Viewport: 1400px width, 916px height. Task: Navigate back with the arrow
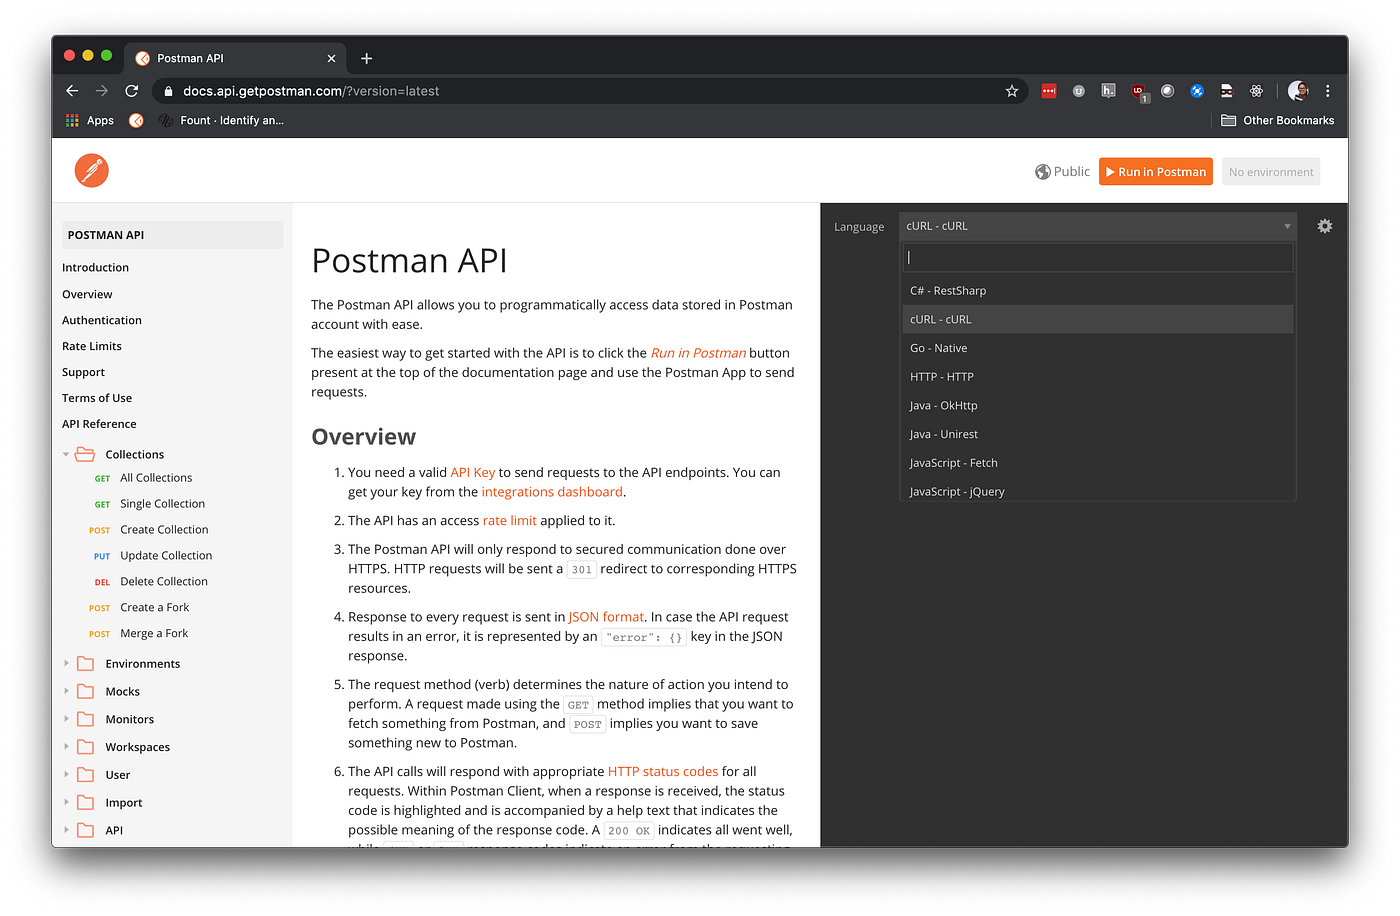[71, 90]
